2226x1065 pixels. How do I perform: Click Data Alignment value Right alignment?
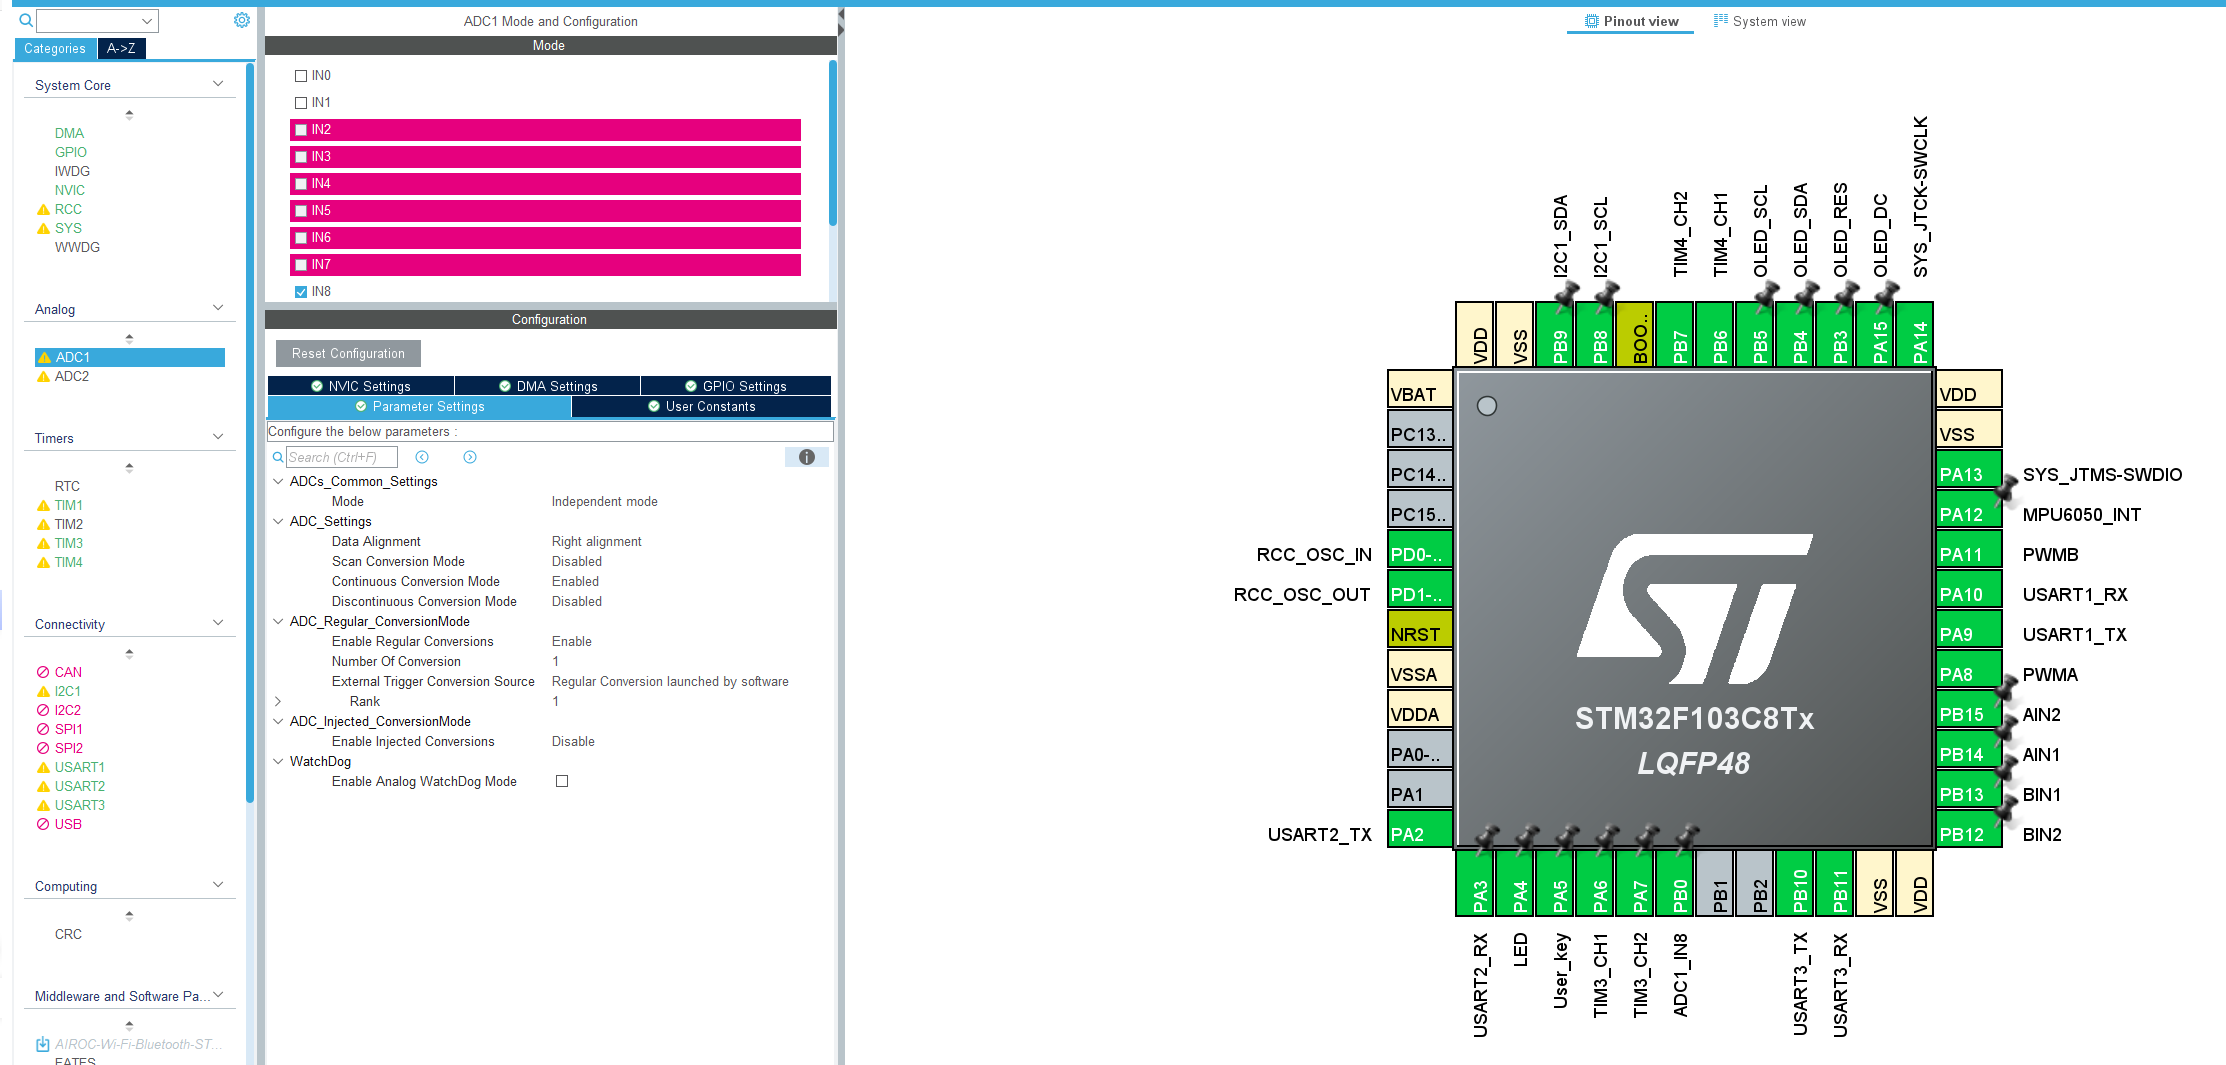tap(597, 541)
